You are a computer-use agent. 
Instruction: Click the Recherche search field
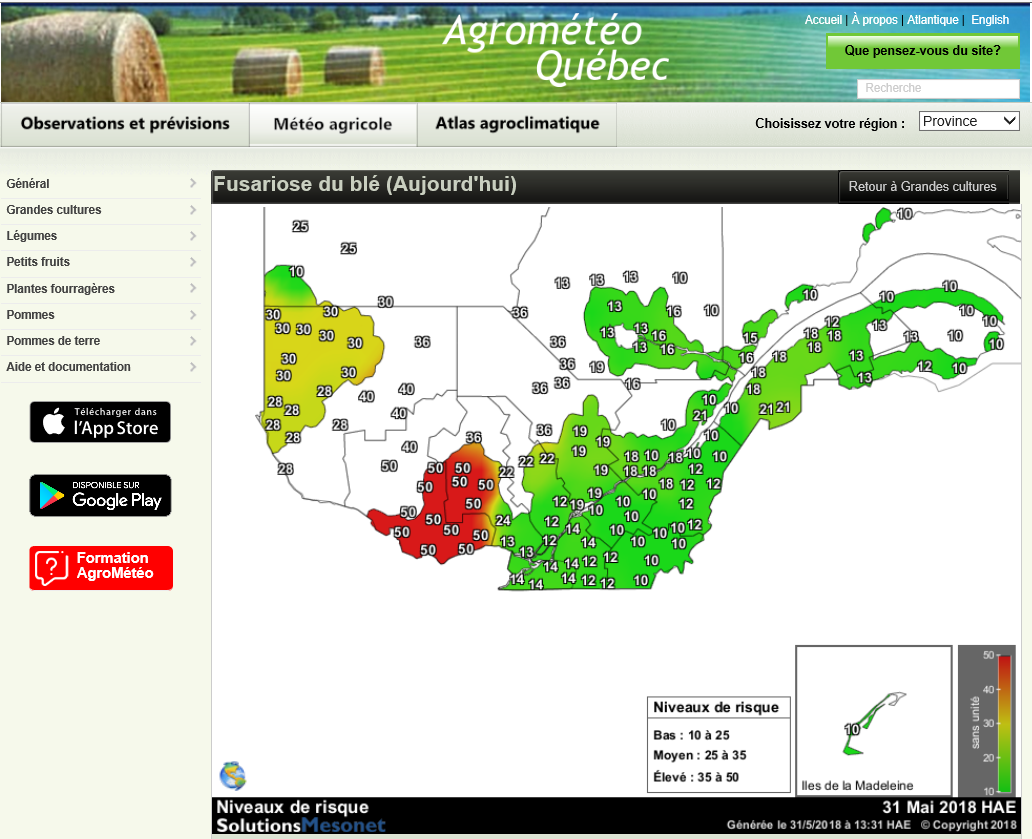[937, 88]
